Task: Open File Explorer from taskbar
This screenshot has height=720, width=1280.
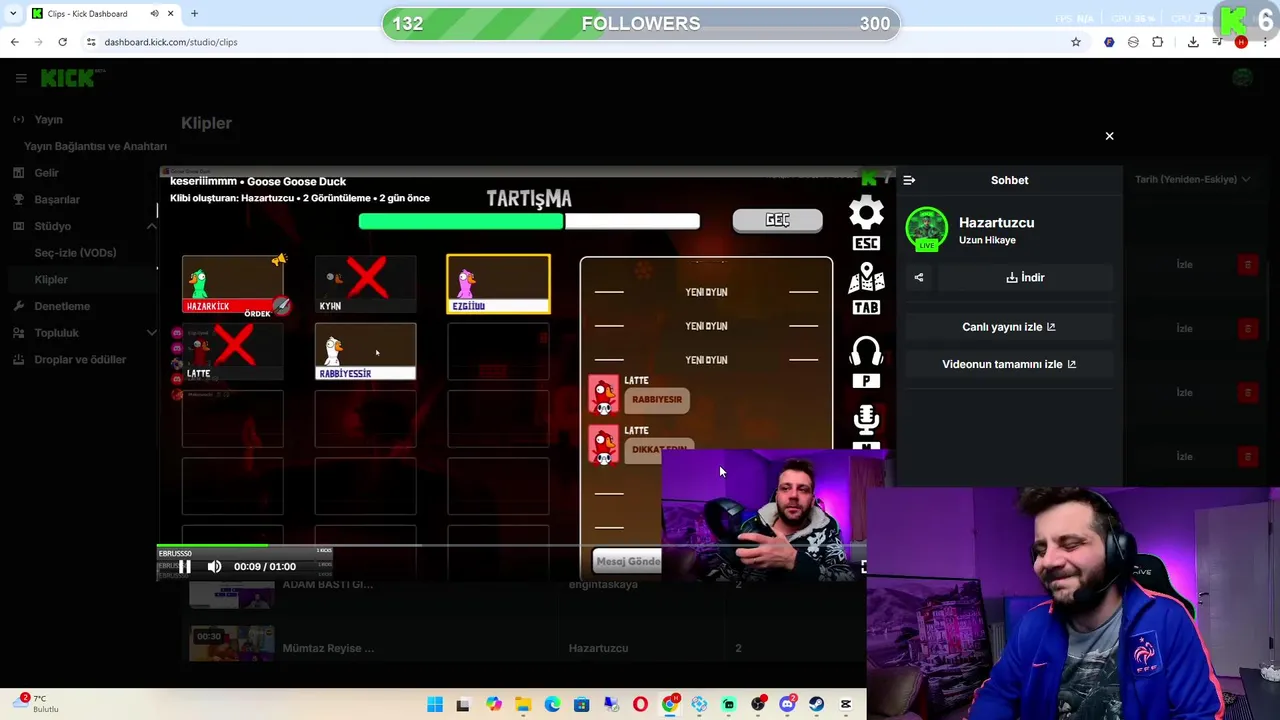Action: pyautogui.click(x=523, y=705)
